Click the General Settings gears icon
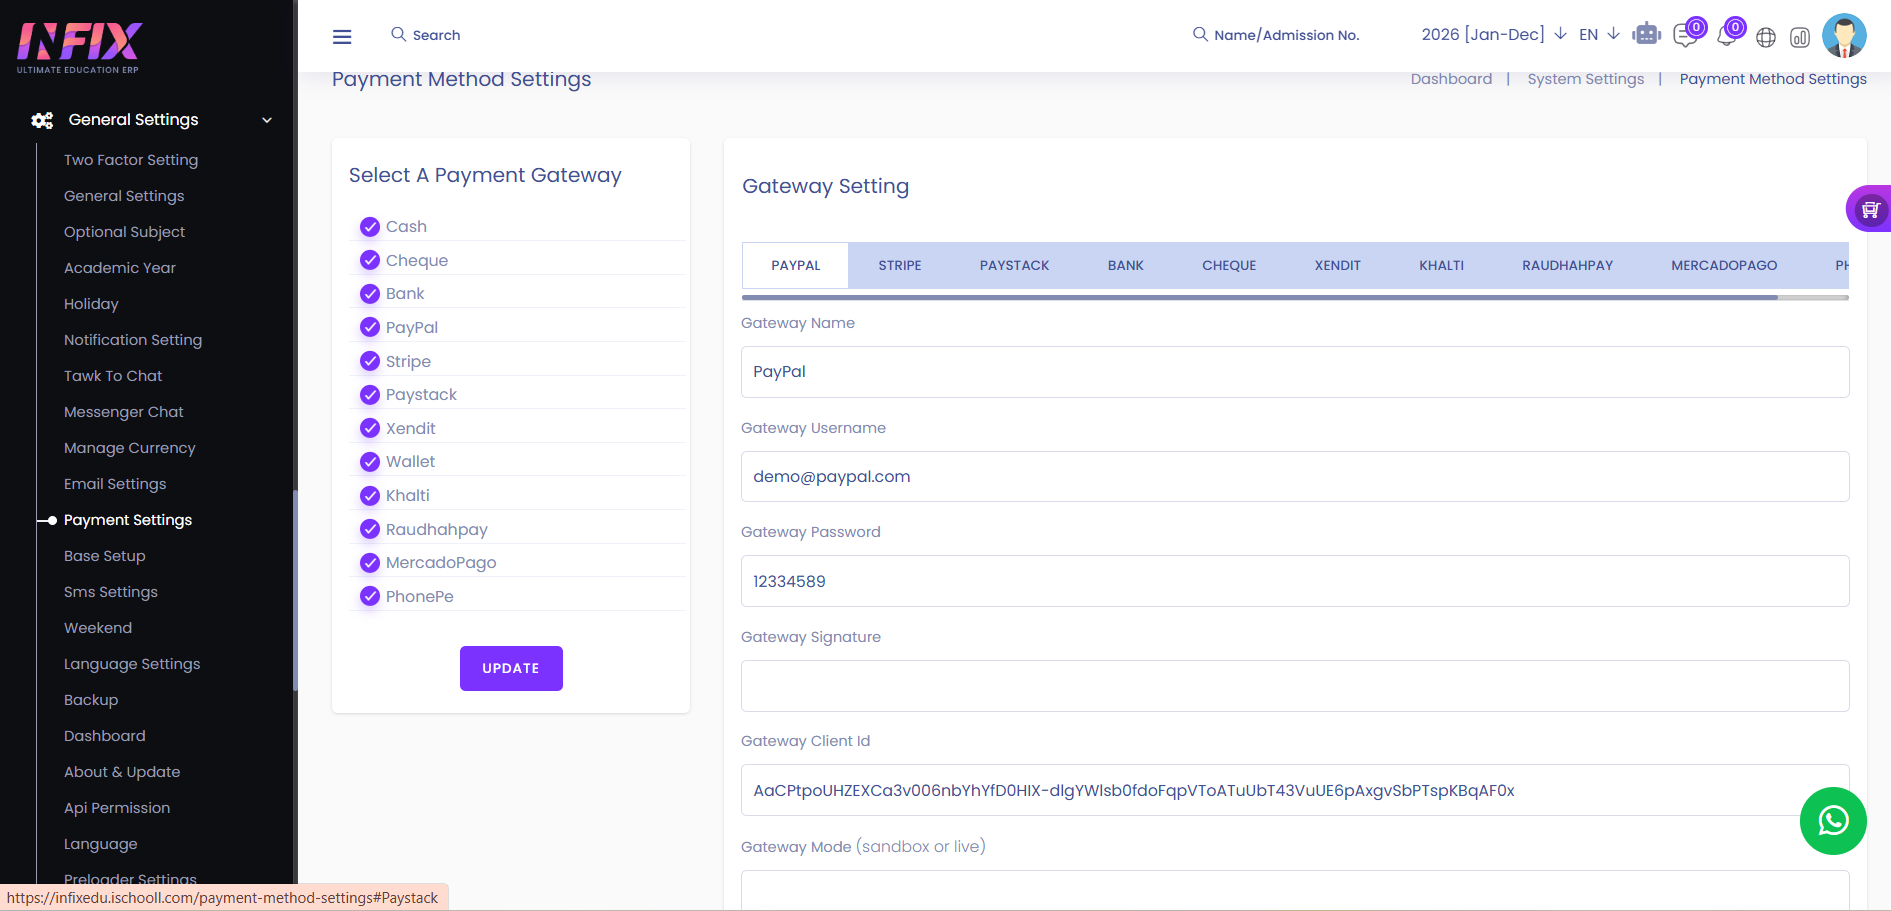The image size is (1891, 911). (x=42, y=120)
